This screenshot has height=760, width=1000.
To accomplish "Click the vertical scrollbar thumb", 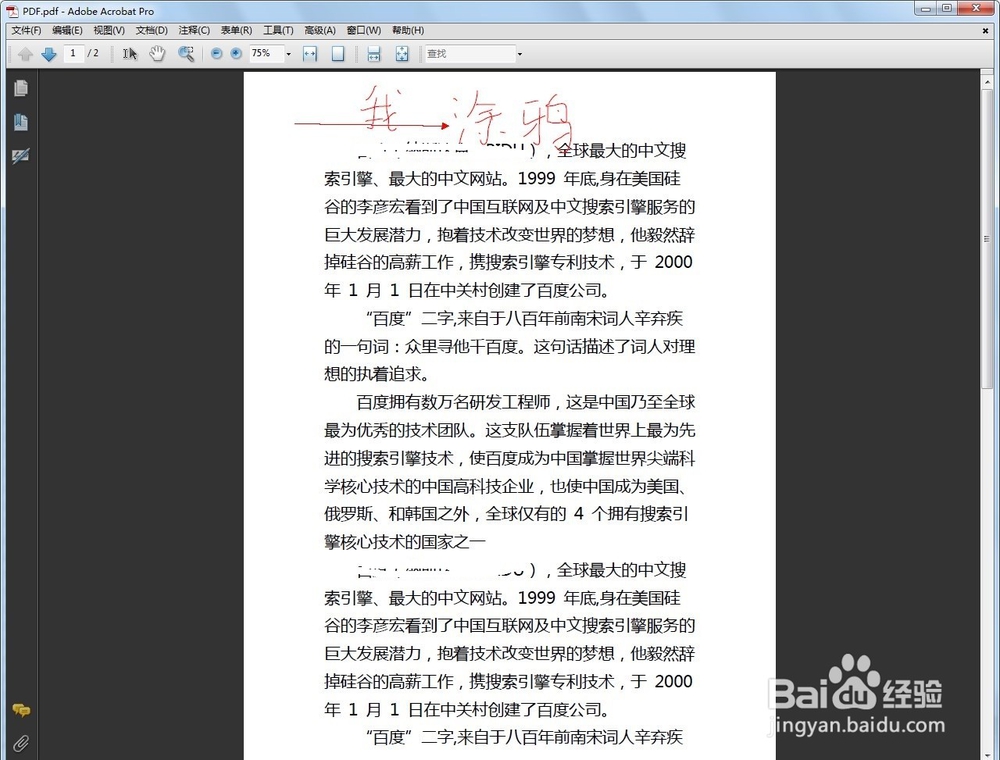I will pos(987,238).
